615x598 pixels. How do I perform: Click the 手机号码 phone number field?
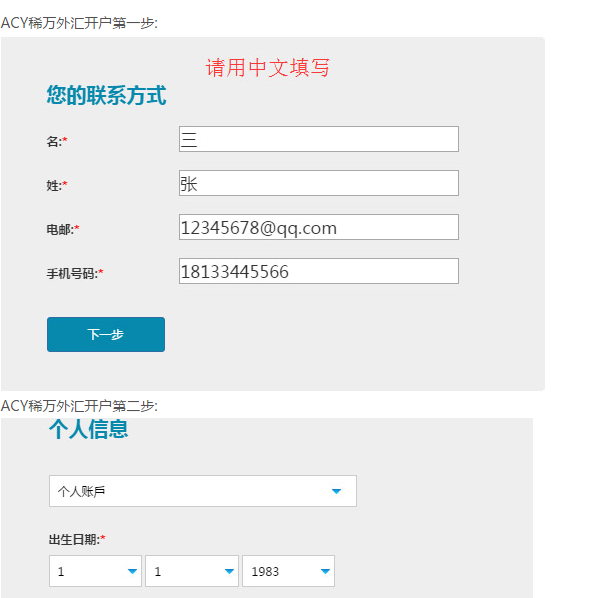(318, 271)
